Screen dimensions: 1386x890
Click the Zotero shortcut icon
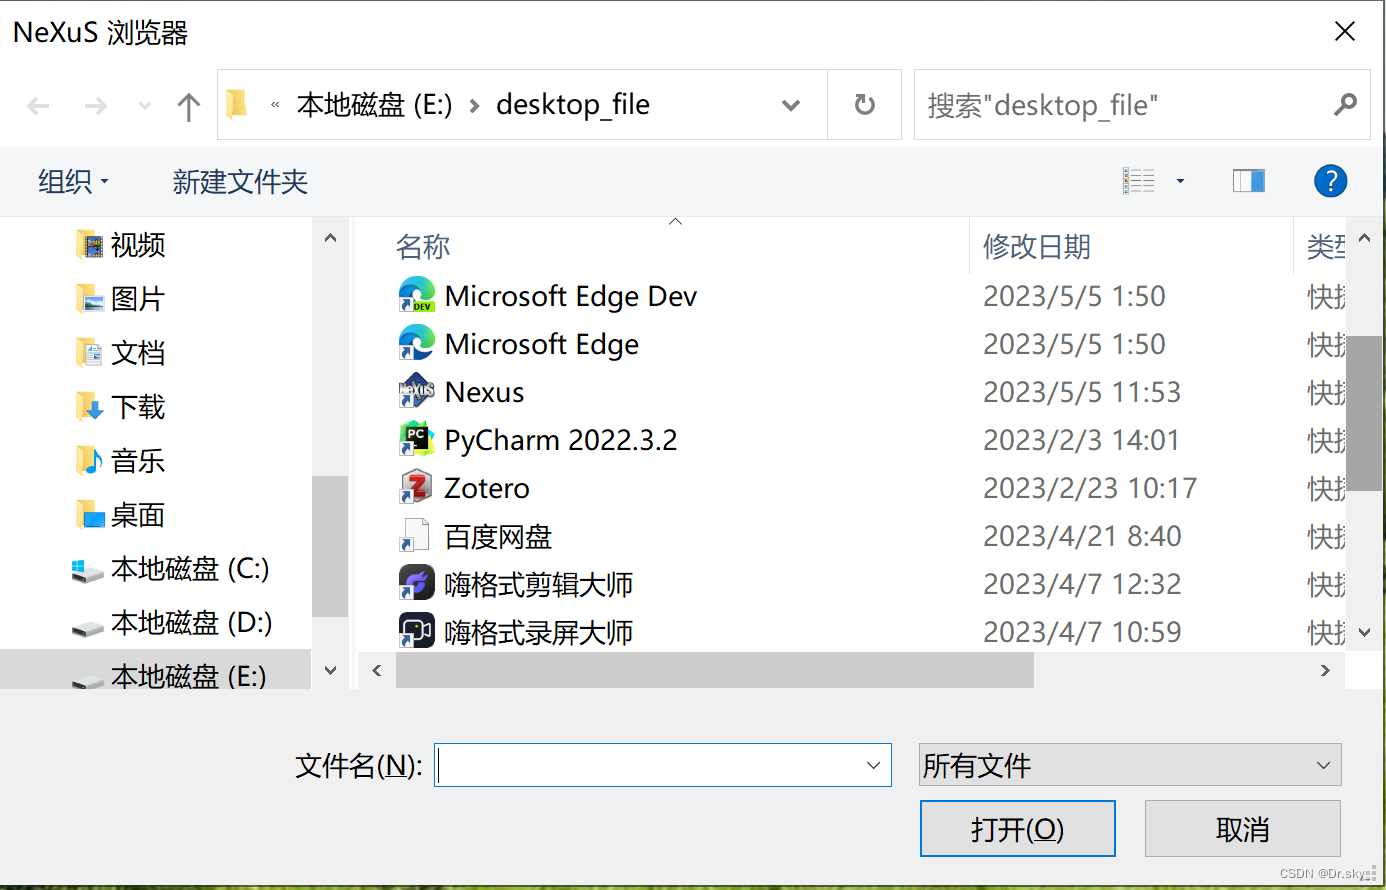tap(416, 488)
